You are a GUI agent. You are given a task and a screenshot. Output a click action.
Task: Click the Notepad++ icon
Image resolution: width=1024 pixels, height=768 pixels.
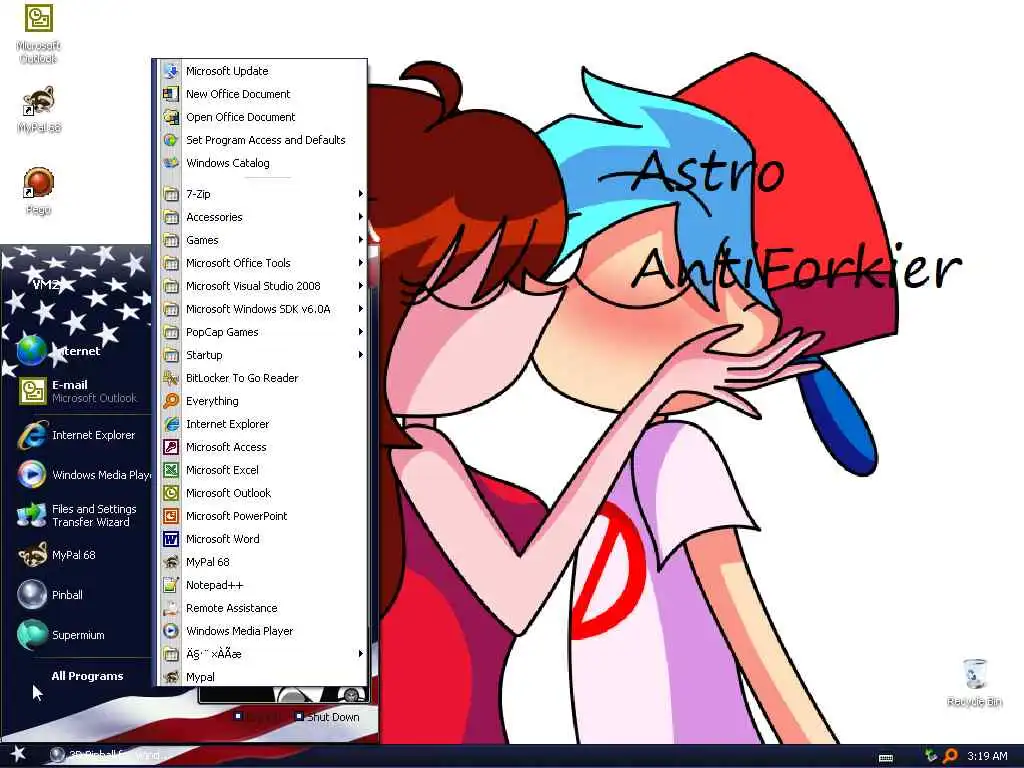(x=171, y=585)
